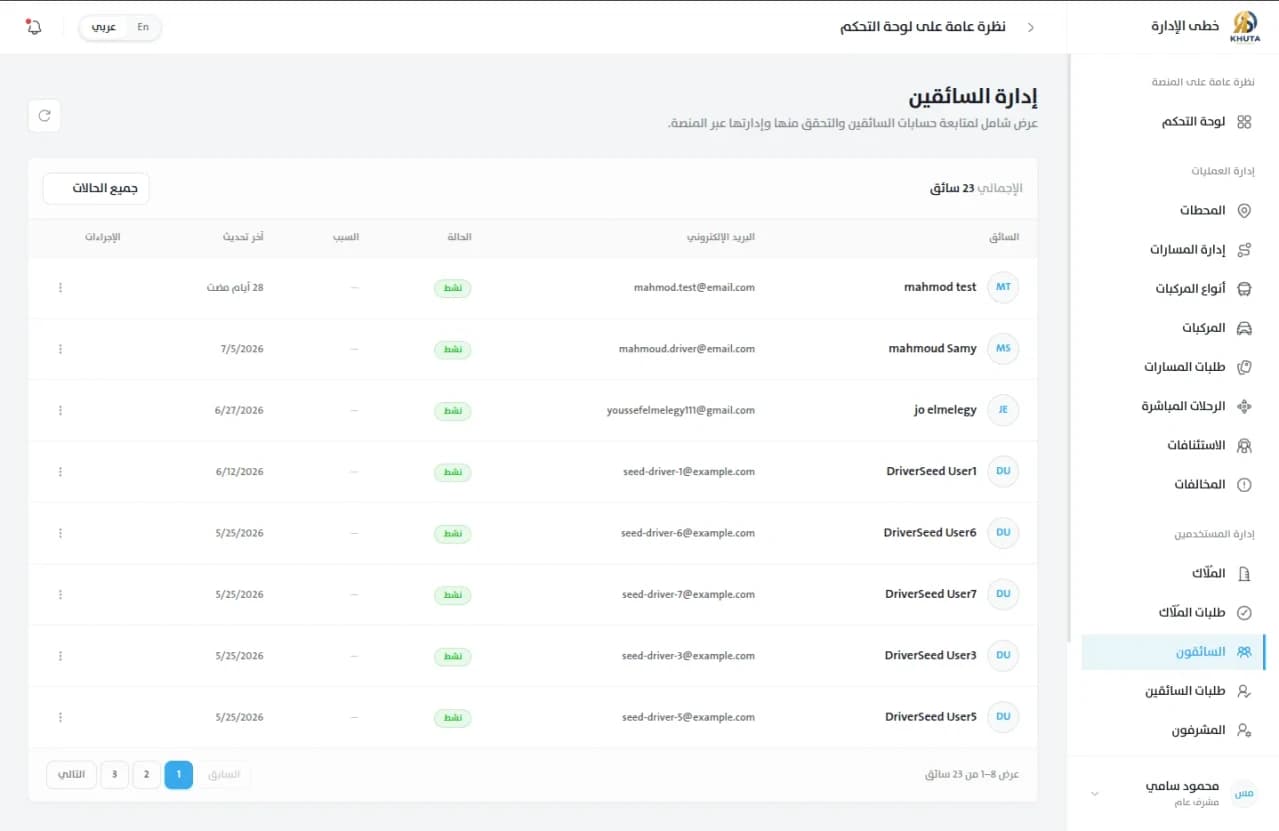The width and height of the screenshot is (1279, 831).
Task: Click the name DriverSeed User7
Action: click(930, 594)
